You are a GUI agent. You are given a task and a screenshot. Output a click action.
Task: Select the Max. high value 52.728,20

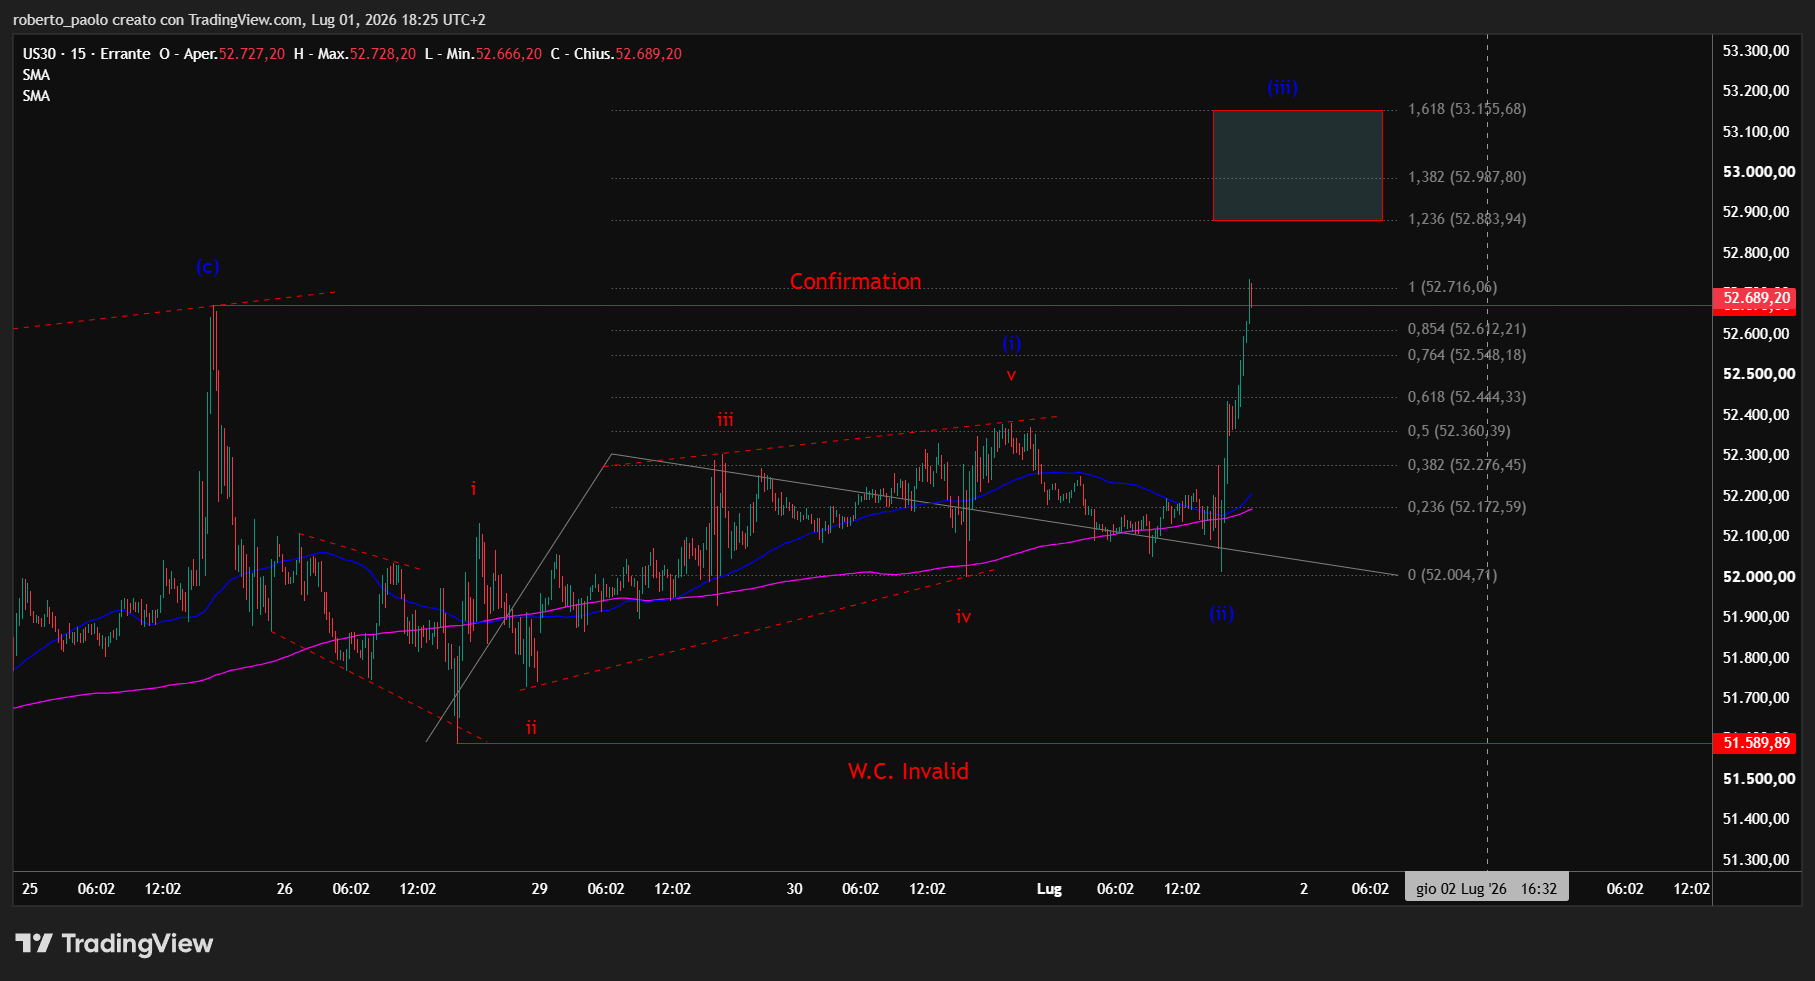(x=383, y=54)
